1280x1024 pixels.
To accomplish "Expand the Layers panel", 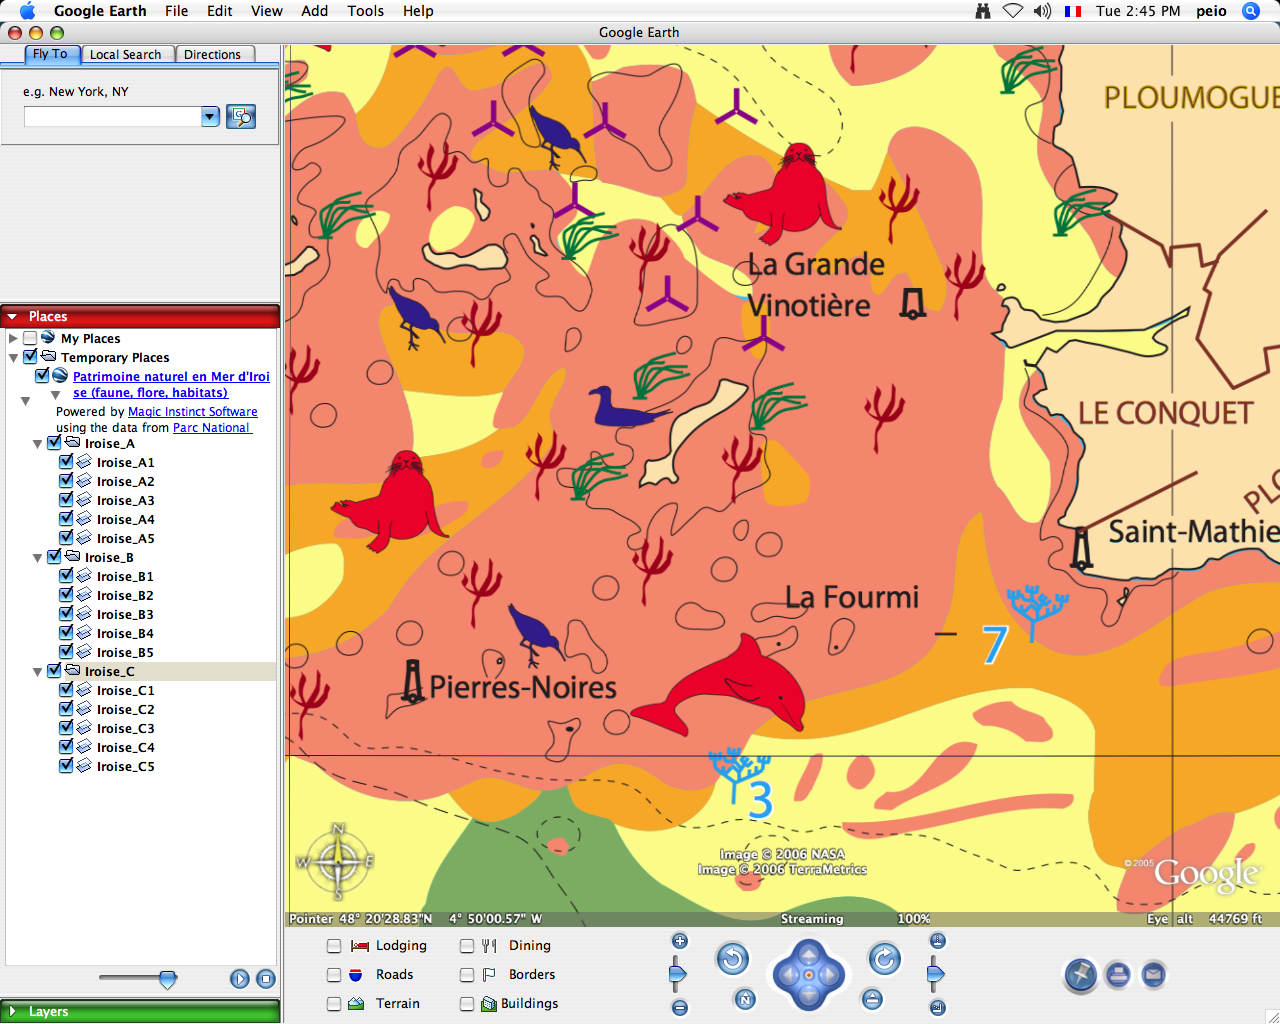I will click(x=13, y=1012).
